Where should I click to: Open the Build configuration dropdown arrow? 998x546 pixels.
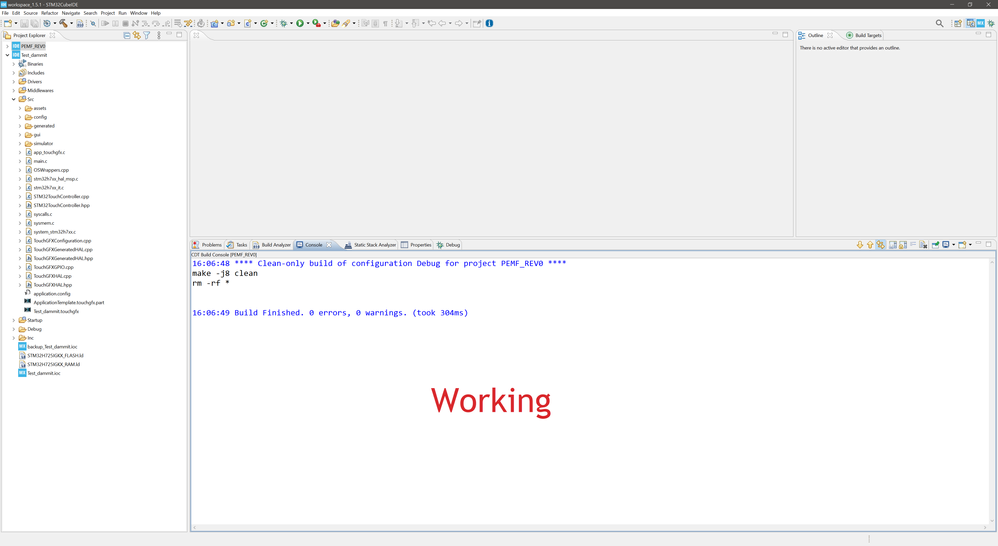coord(71,23)
